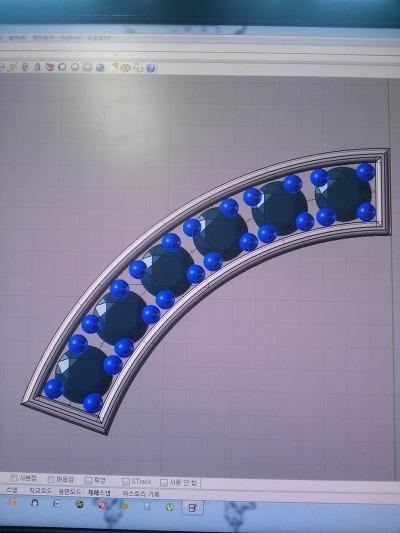This screenshot has width=400, height=533.
Task: Open the 도움말(H) help menu
Action: [99, 38]
